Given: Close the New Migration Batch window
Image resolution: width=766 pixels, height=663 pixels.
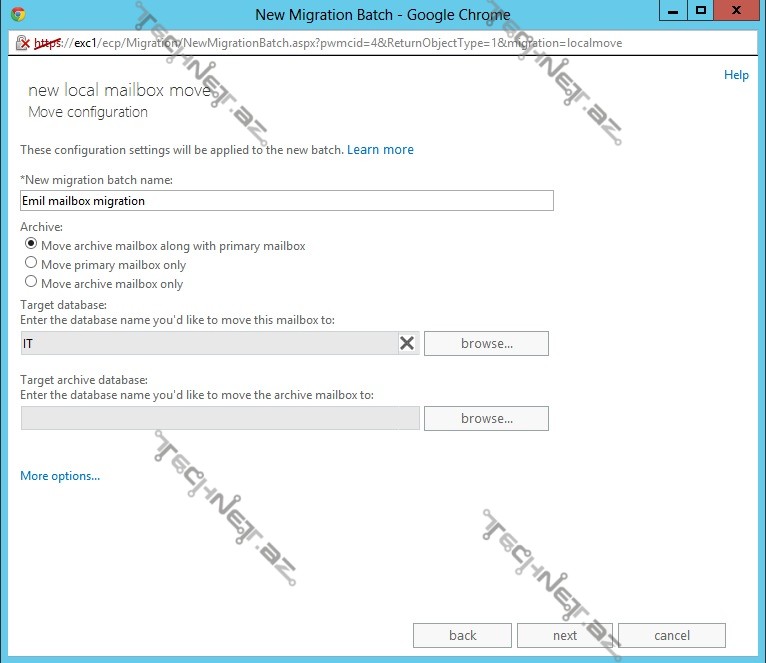Looking at the screenshot, I should [736, 10].
